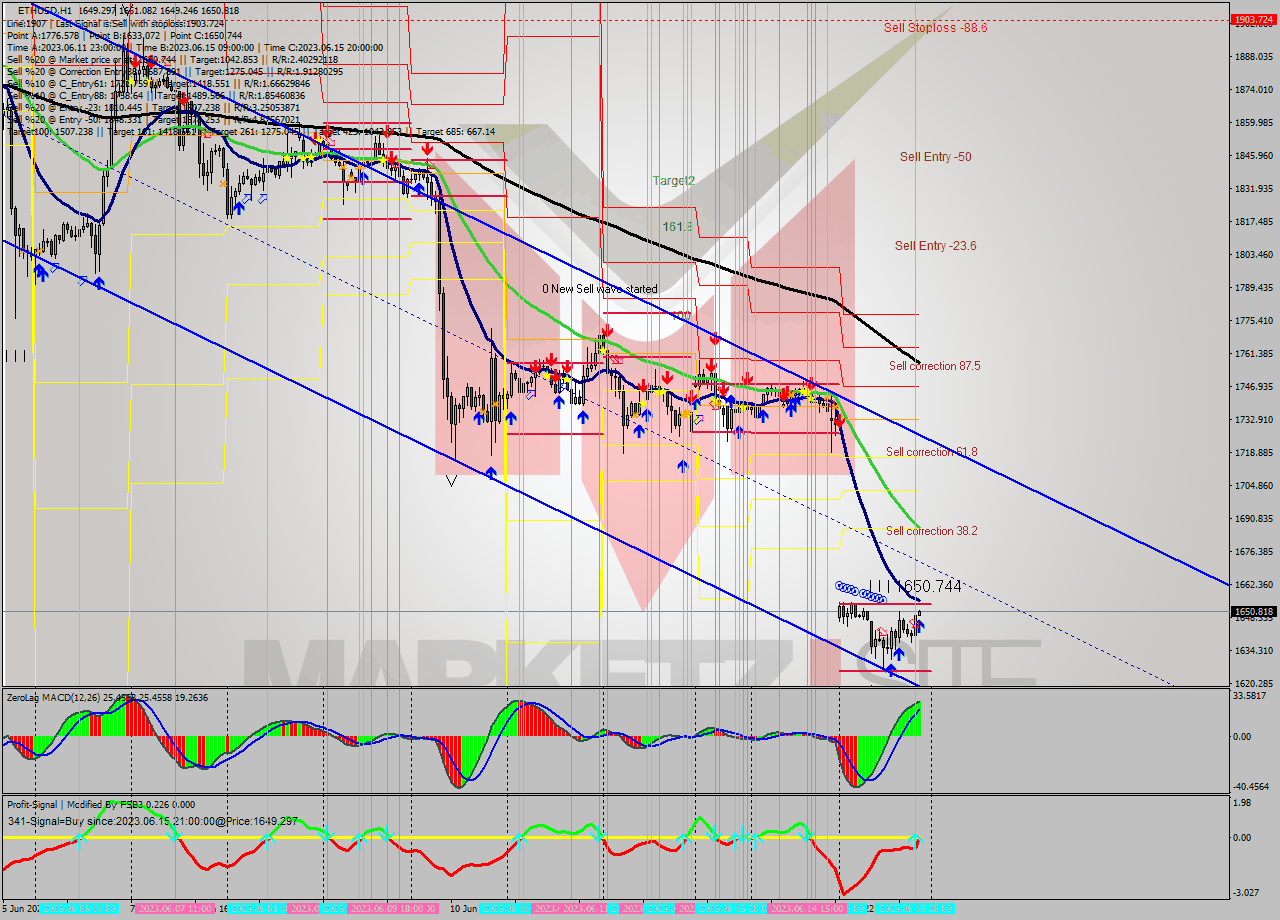Click the 1775.410 price axis value
Image resolution: width=1280 pixels, height=920 pixels.
[x=1253, y=321]
